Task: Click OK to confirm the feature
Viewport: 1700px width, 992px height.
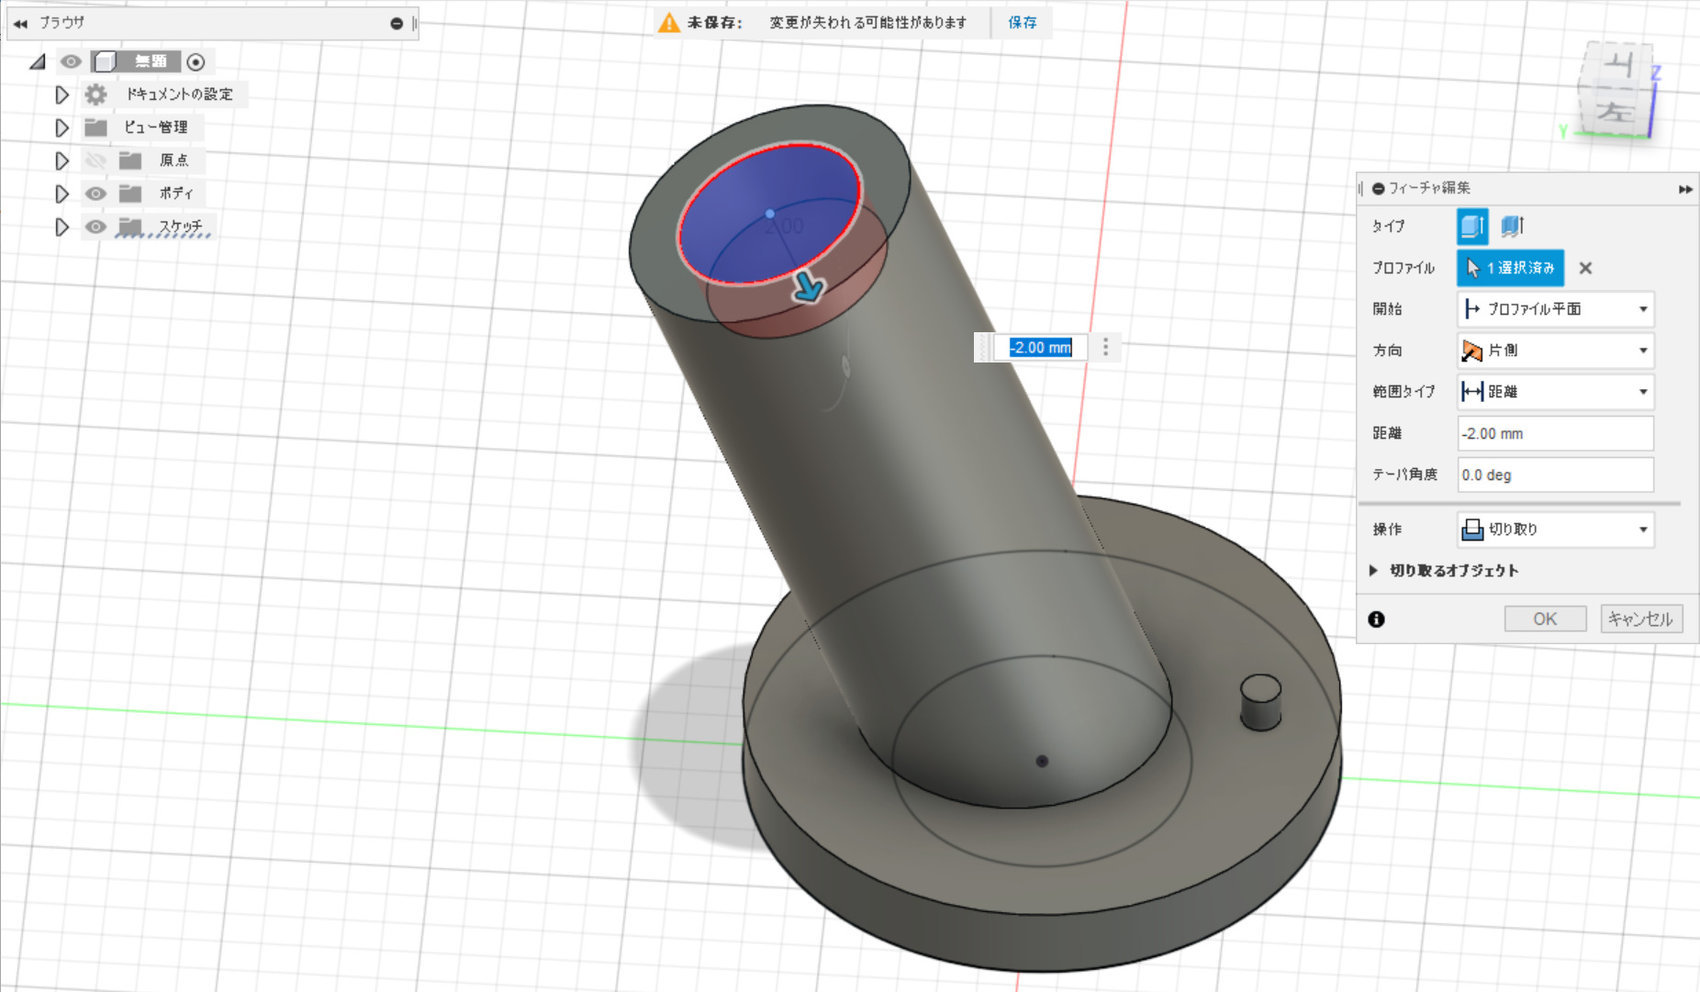Action: pyautogui.click(x=1545, y=619)
